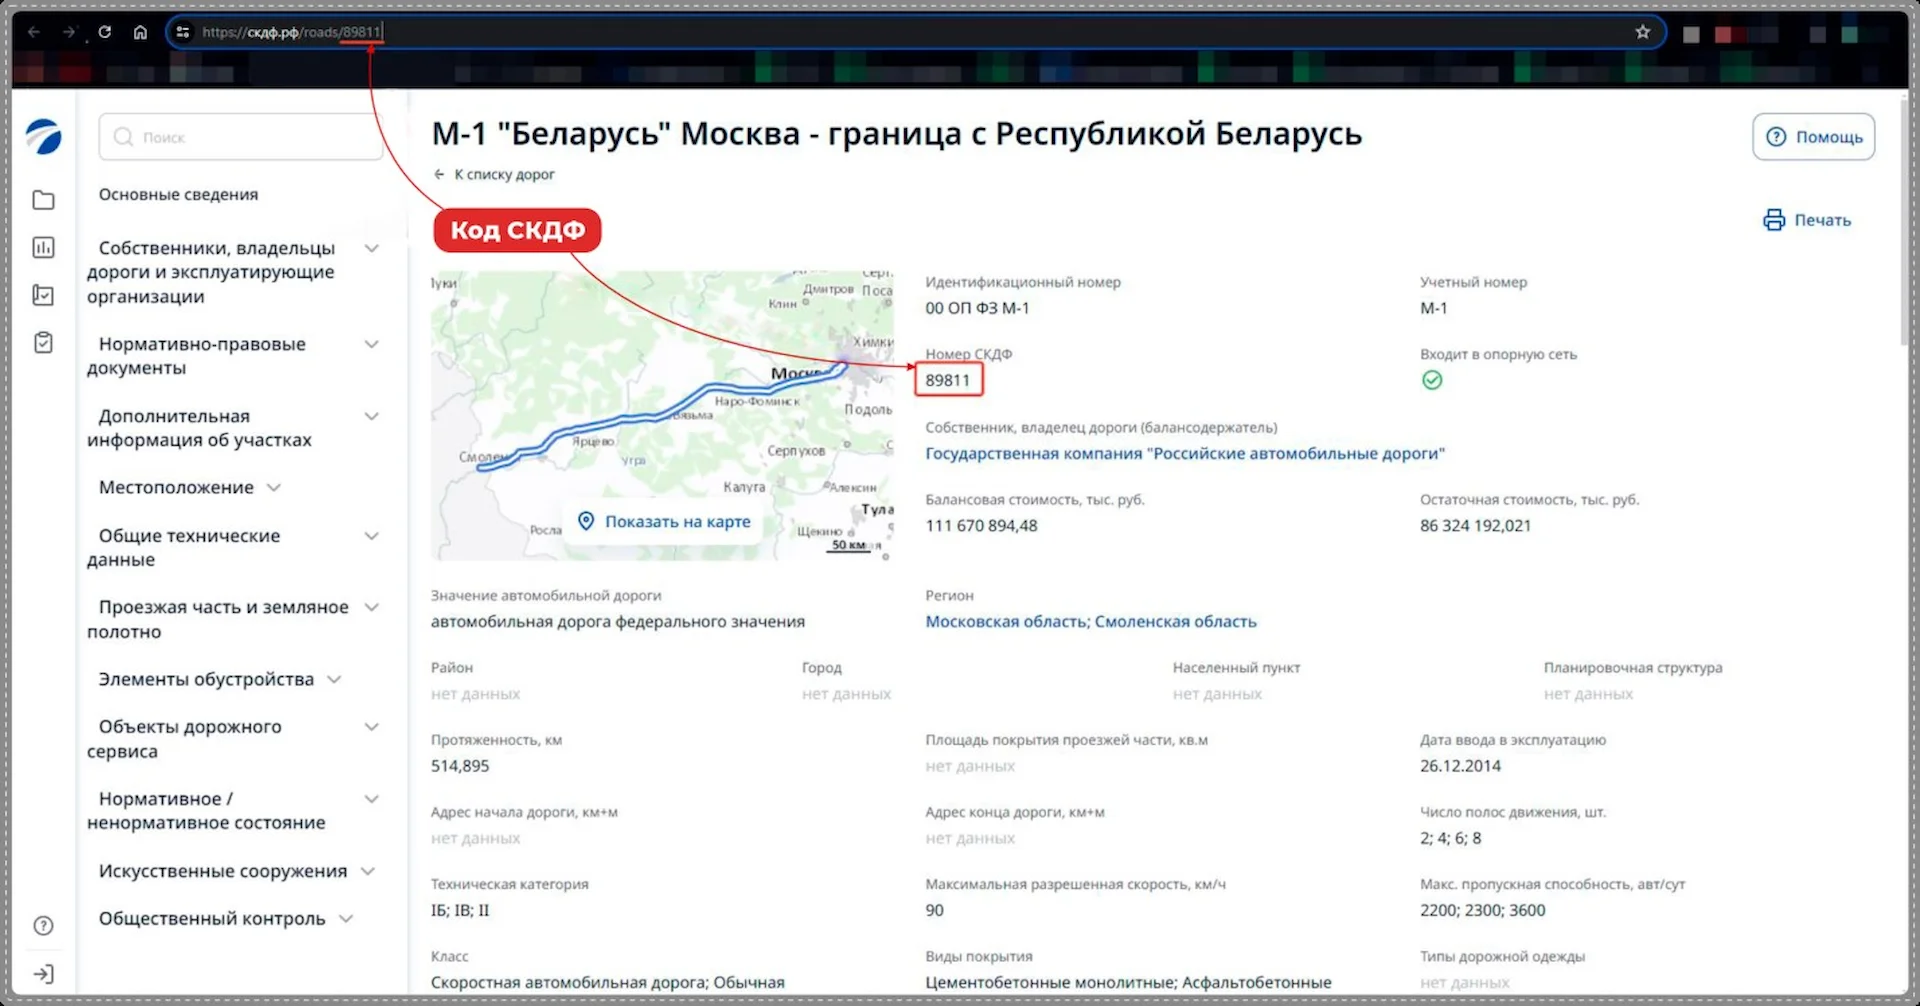Bookmark page with the star icon
The width and height of the screenshot is (1920, 1006).
pos(1642,32)
